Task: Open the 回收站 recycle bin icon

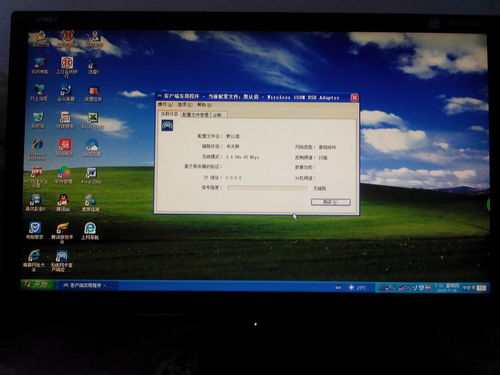Action: point(38,120)
